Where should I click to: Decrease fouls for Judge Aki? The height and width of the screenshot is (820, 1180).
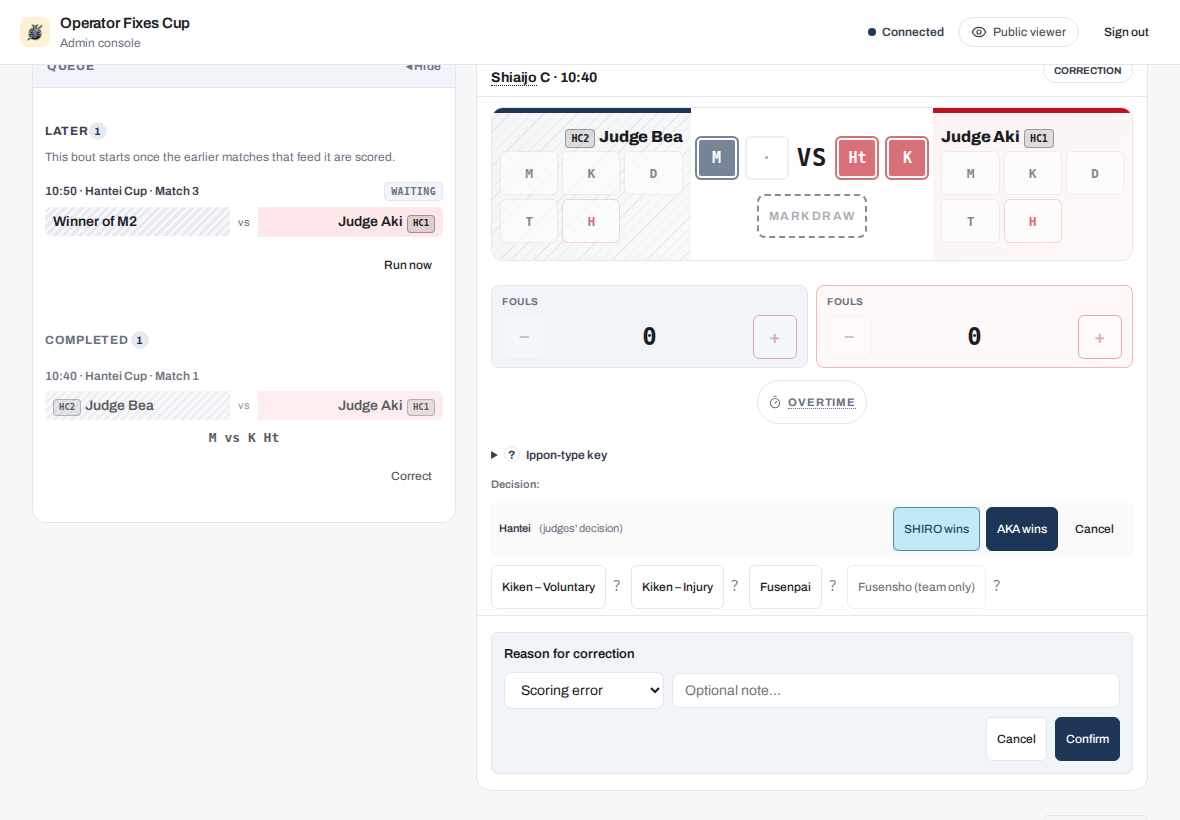(x=849, y=337)
